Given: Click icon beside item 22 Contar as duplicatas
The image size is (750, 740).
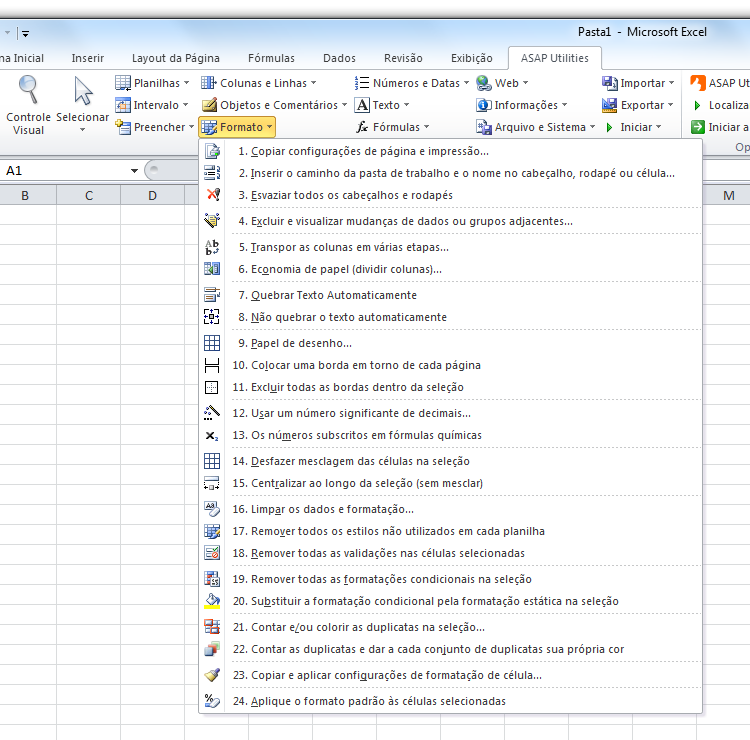Looking at the screenshot, I should point(212,649).
